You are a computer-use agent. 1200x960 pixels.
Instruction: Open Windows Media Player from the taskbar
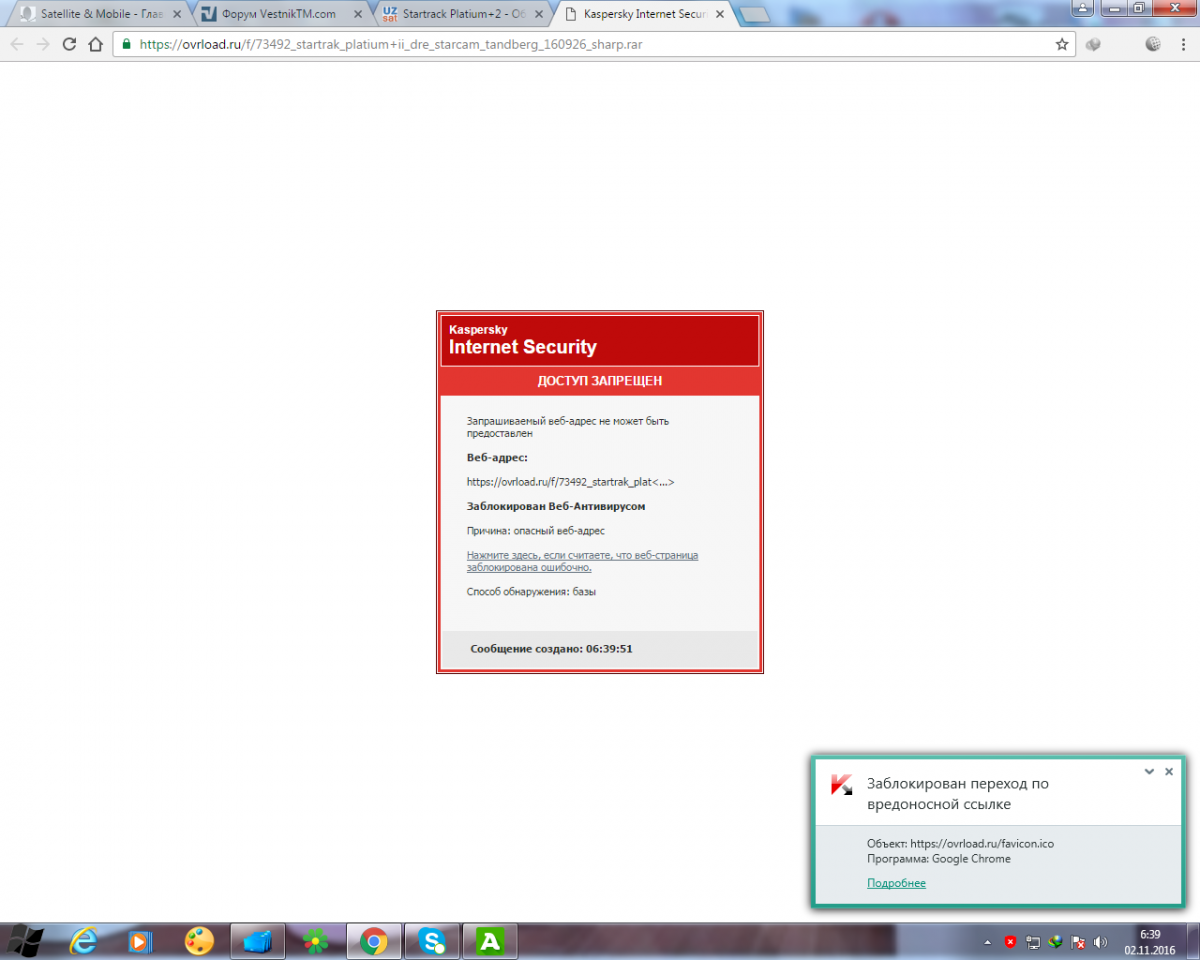141,941
